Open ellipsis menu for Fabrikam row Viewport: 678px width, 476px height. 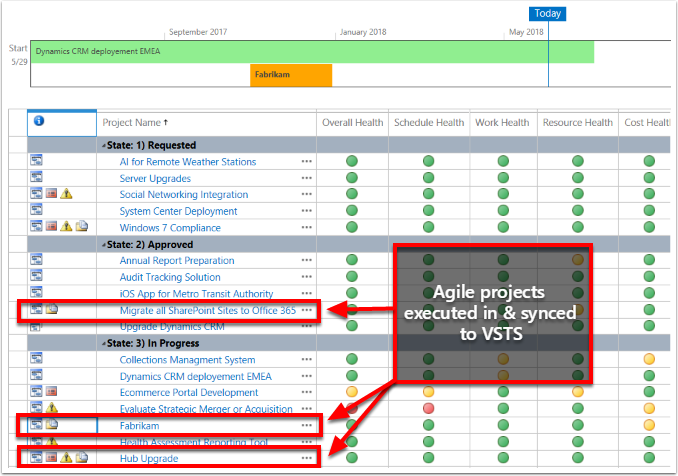(307, 425)
